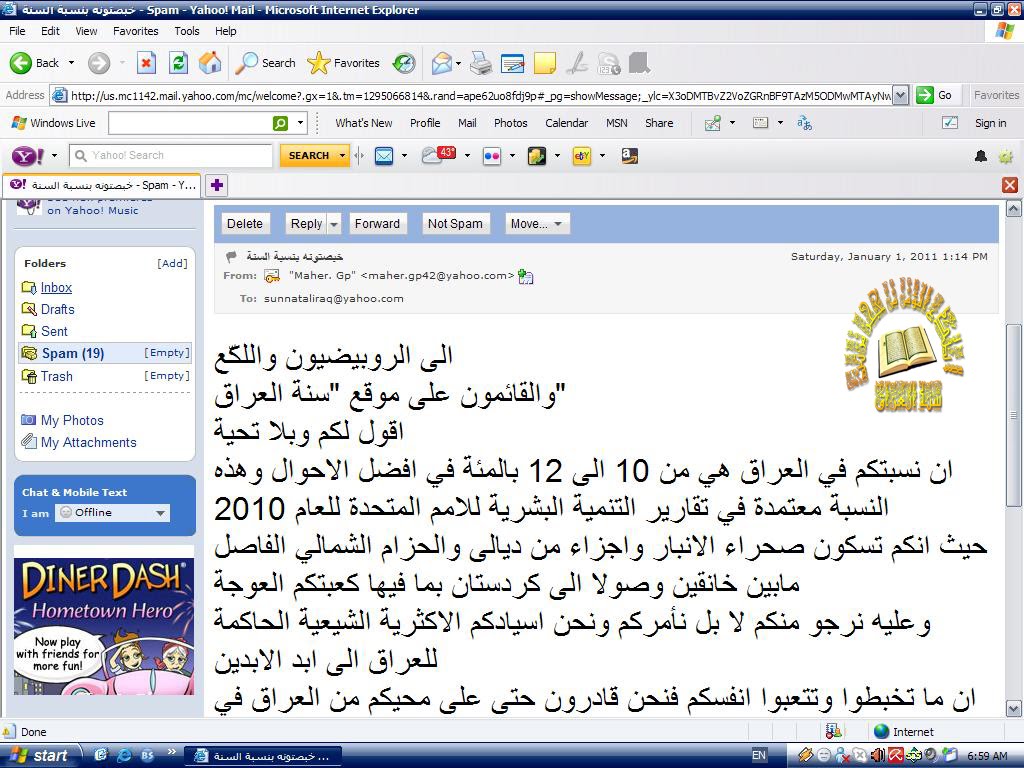Open the Drafts folder
The height and width of the screenshot is (768, 1024).
point(57,310)
